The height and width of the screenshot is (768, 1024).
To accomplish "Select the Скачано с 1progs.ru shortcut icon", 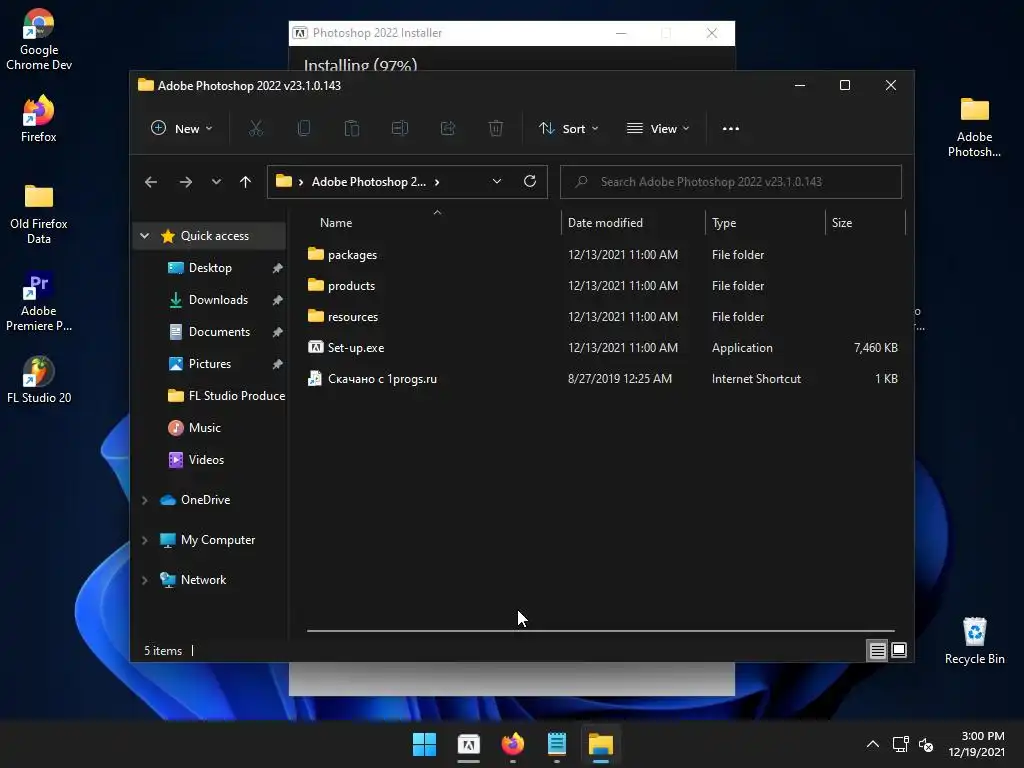I will [315, 378].
